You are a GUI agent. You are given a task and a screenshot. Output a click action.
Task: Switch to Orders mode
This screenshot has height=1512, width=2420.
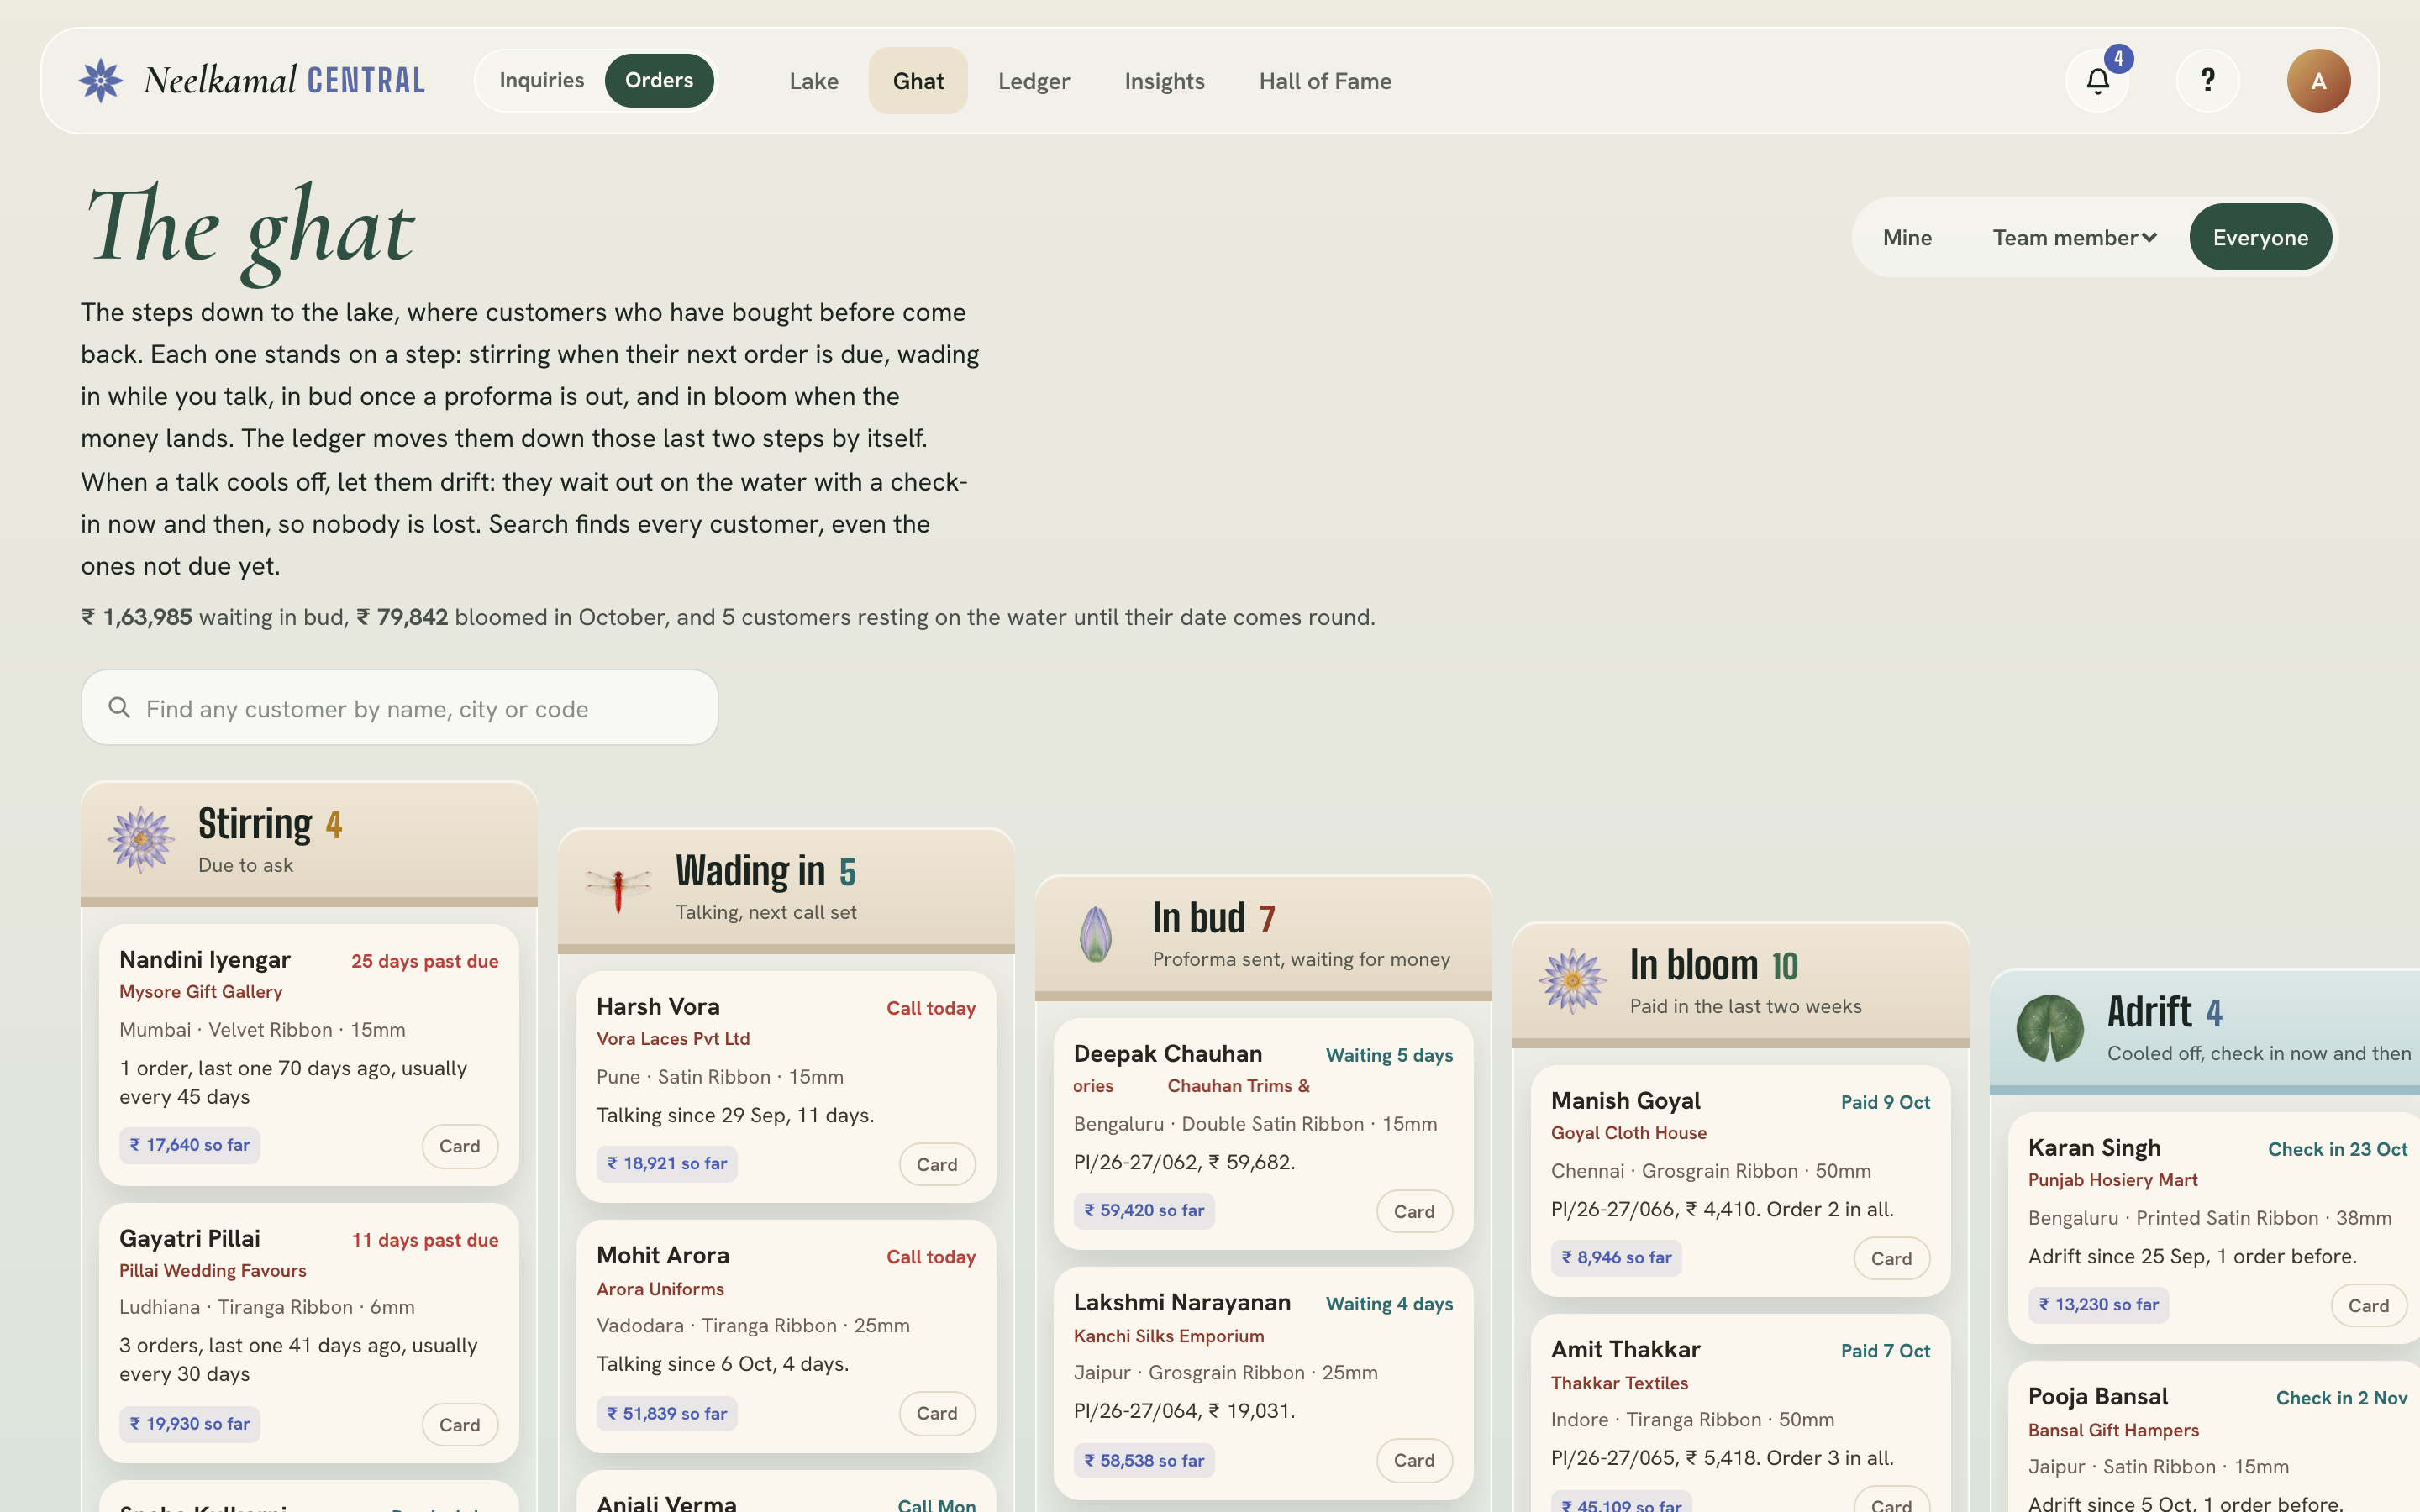pyautogui.click(x=659, y=81)
